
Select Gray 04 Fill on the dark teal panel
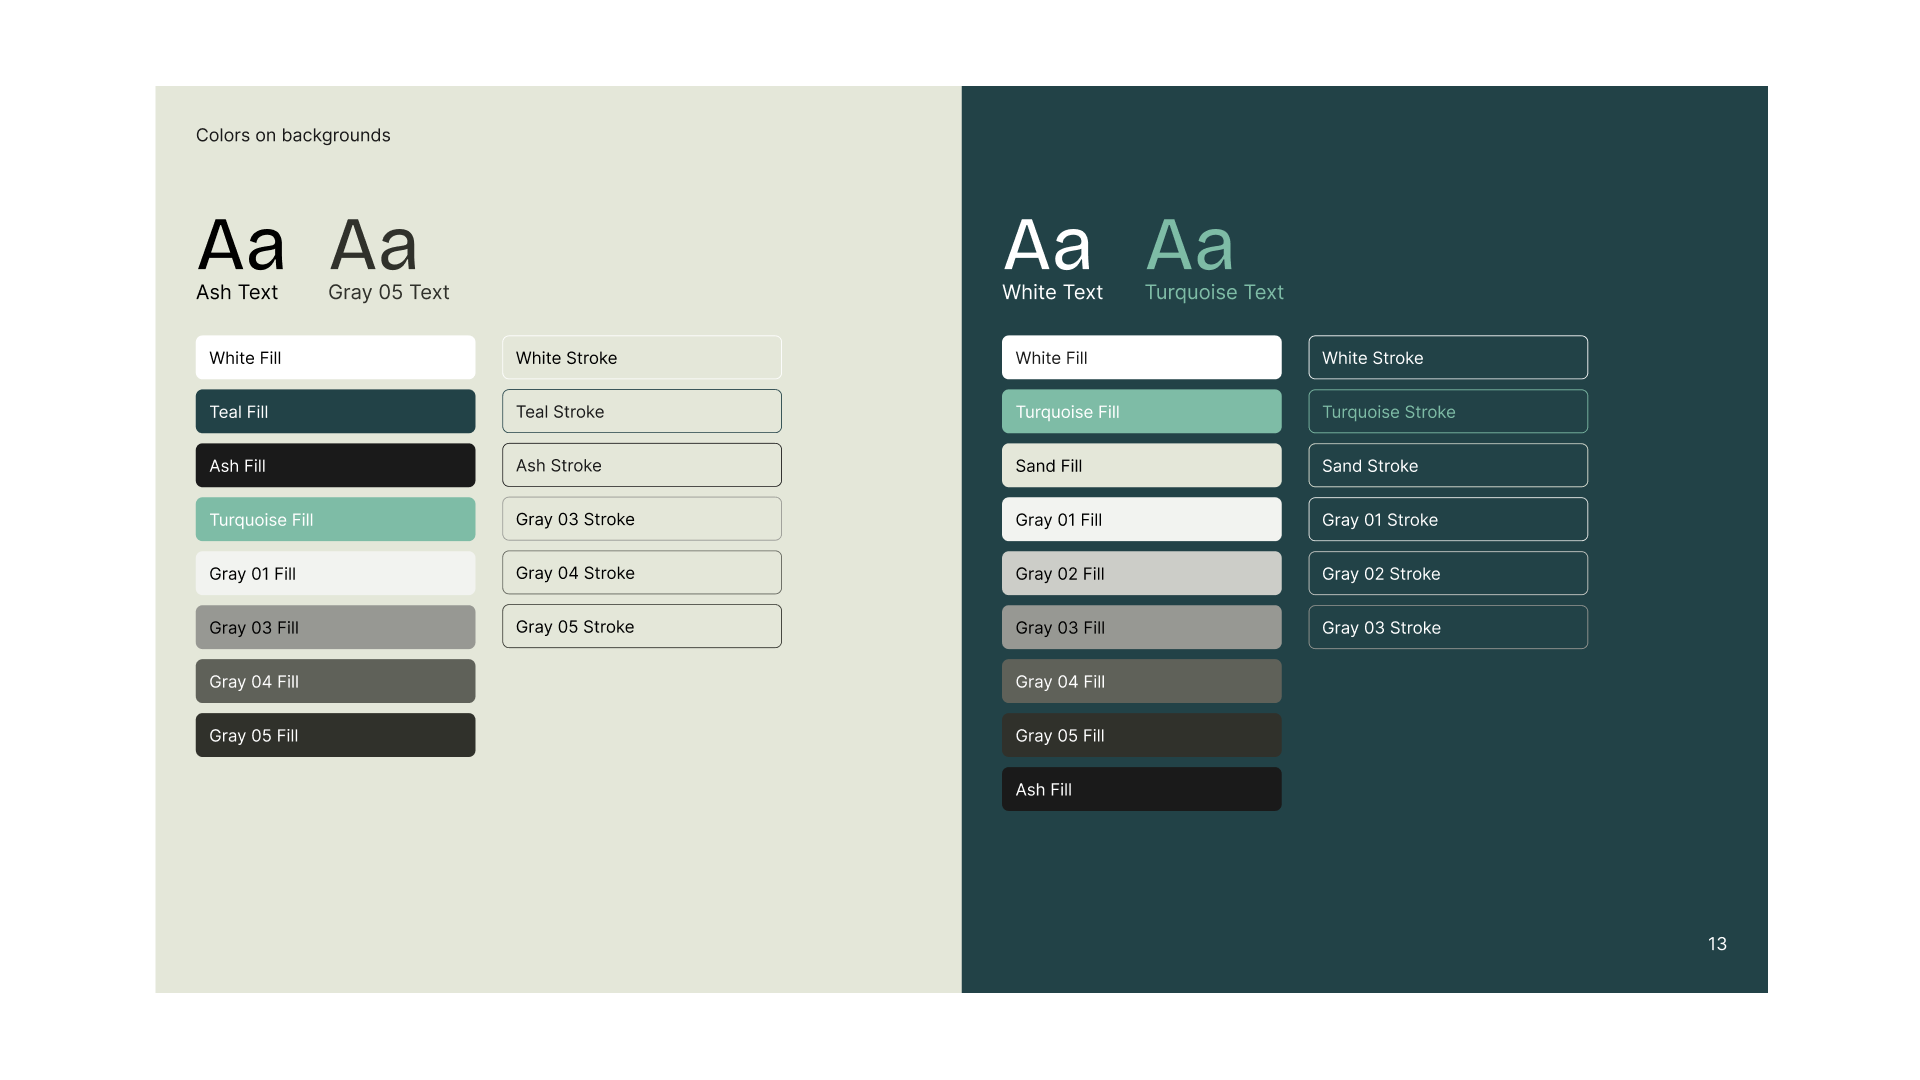click(1141, 681)
